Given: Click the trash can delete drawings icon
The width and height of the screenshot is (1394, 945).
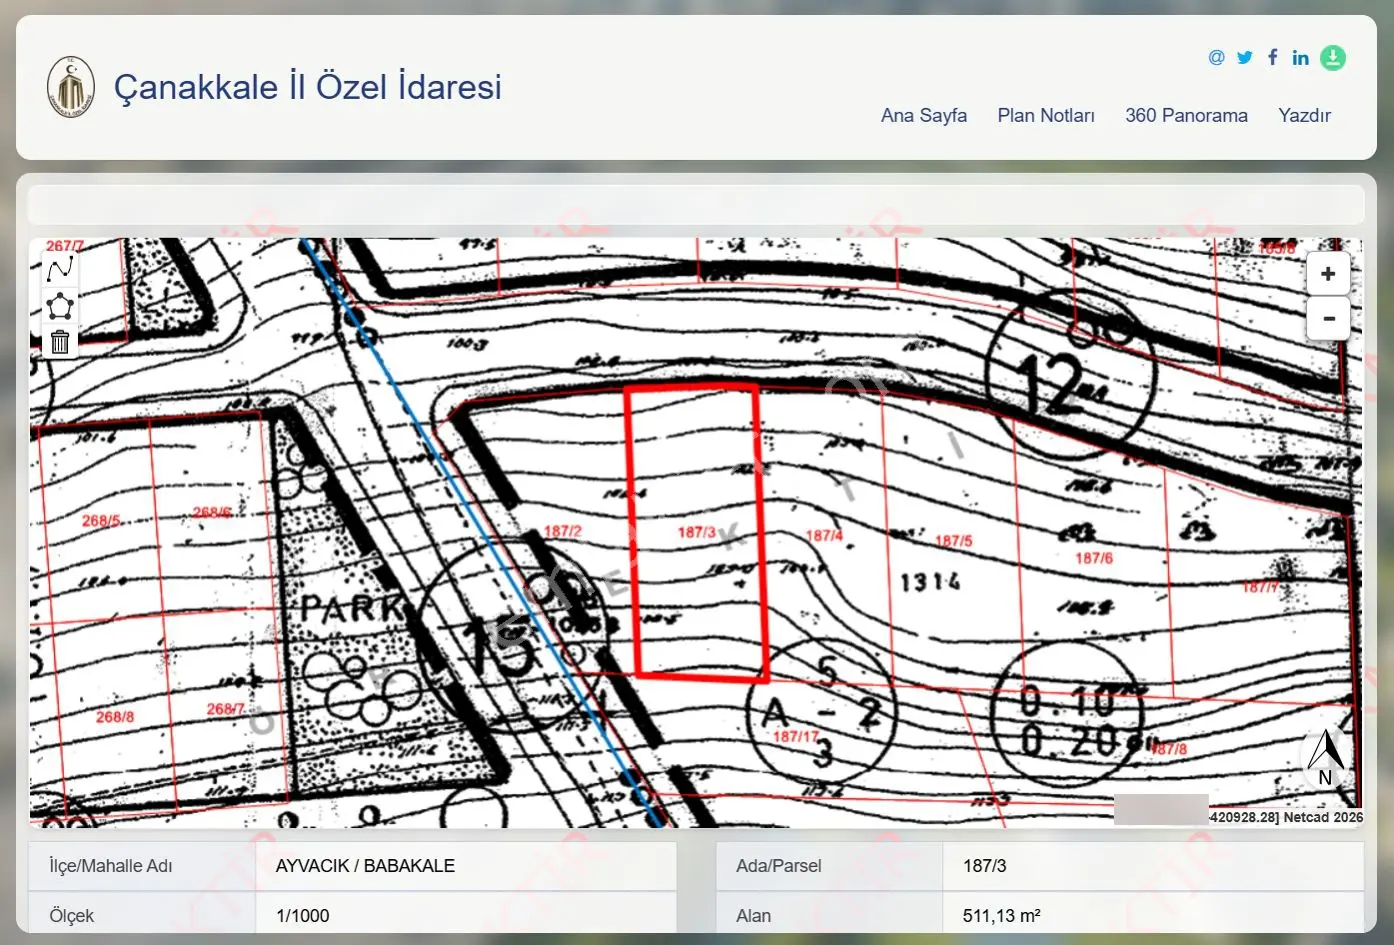Looking at the screenshot, I should pyautogui.click(x=60, y=342).
